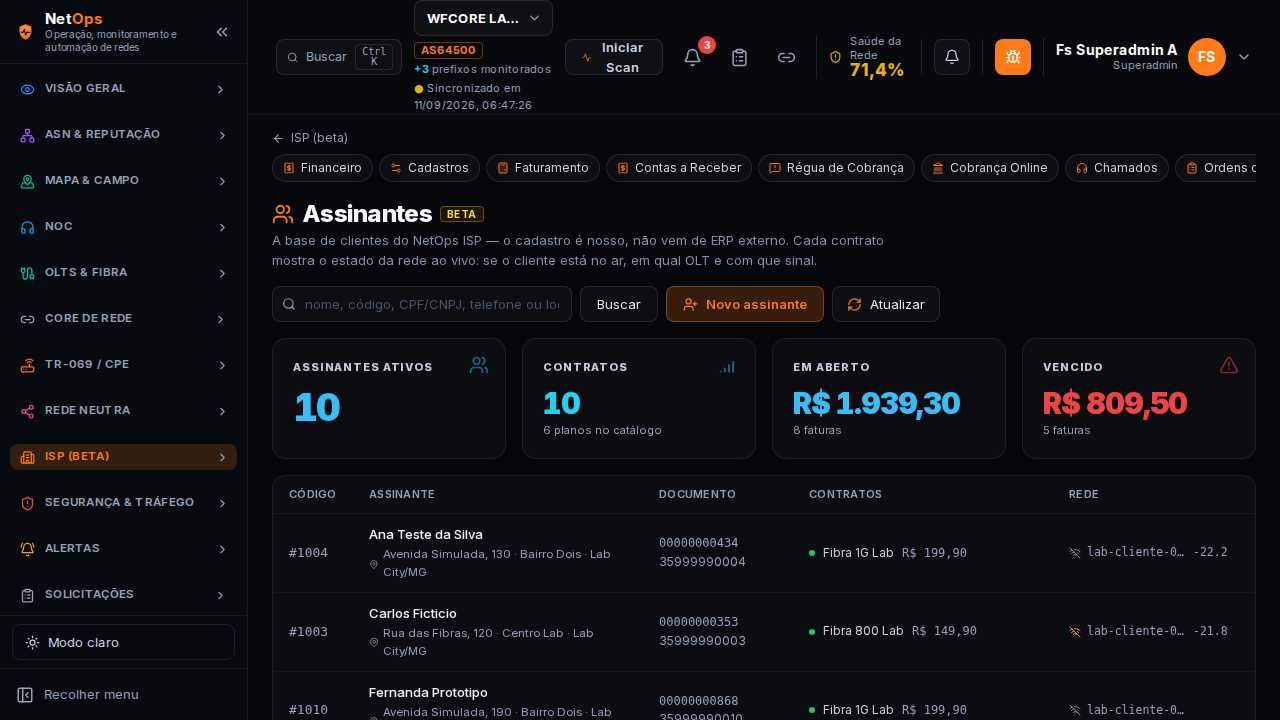Focus subscriber search input field
Screen dimensions: 1280x720
pyautogui.click(x=422, y=304)
